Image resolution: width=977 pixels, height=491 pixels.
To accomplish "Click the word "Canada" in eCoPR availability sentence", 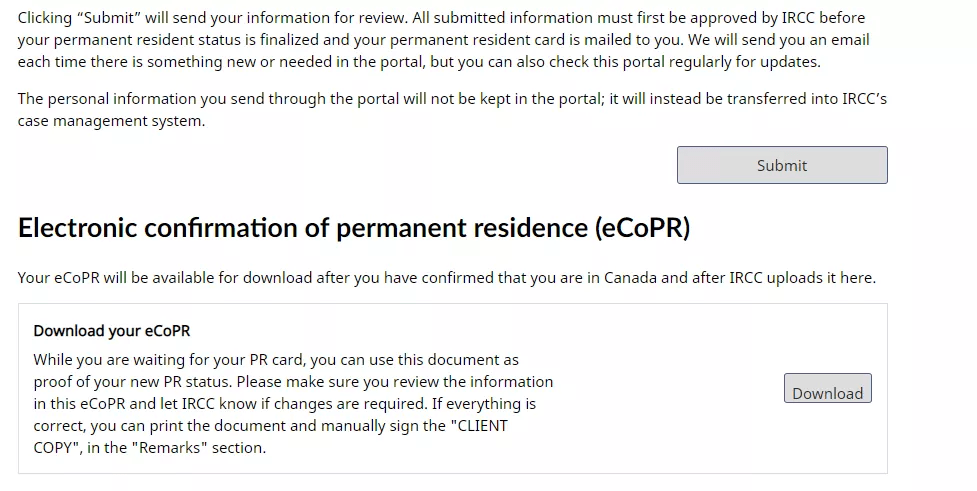I will click(630, 277).
